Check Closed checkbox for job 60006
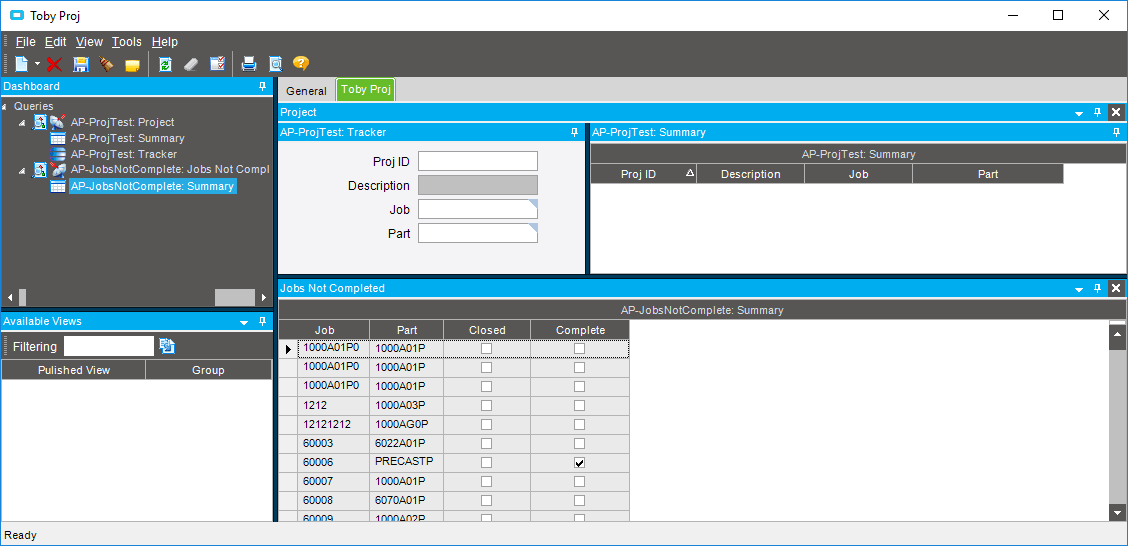This screenshot has width=1128, height=546. tap(487, 462)
